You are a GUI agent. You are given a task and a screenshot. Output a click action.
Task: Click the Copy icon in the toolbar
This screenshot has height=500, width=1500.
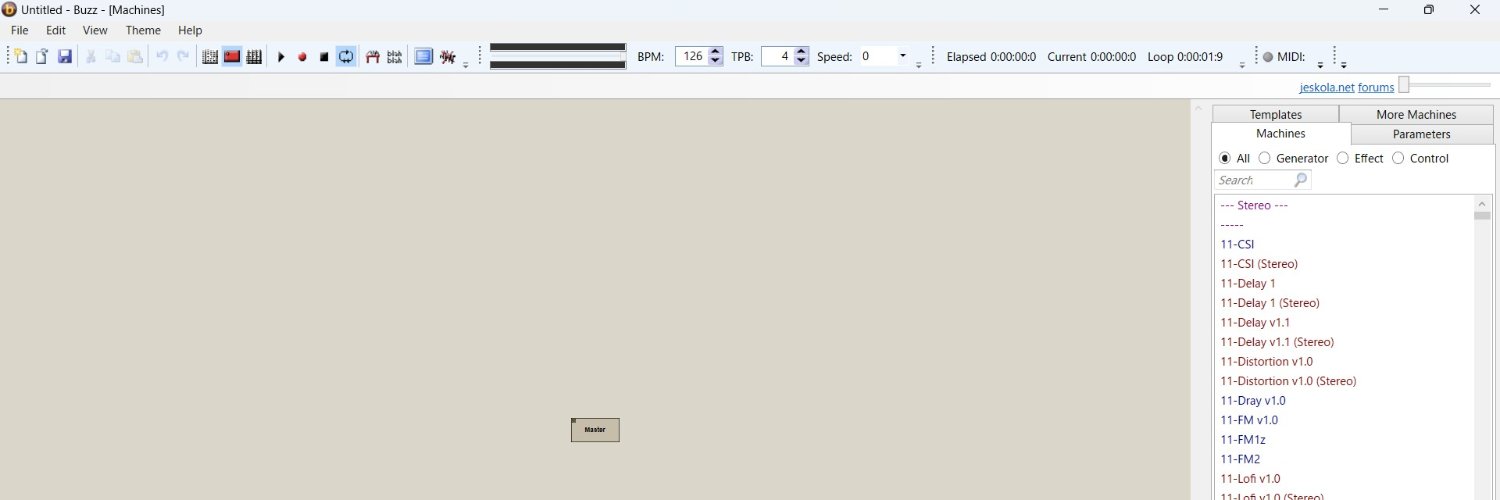(x=113, y=57)
